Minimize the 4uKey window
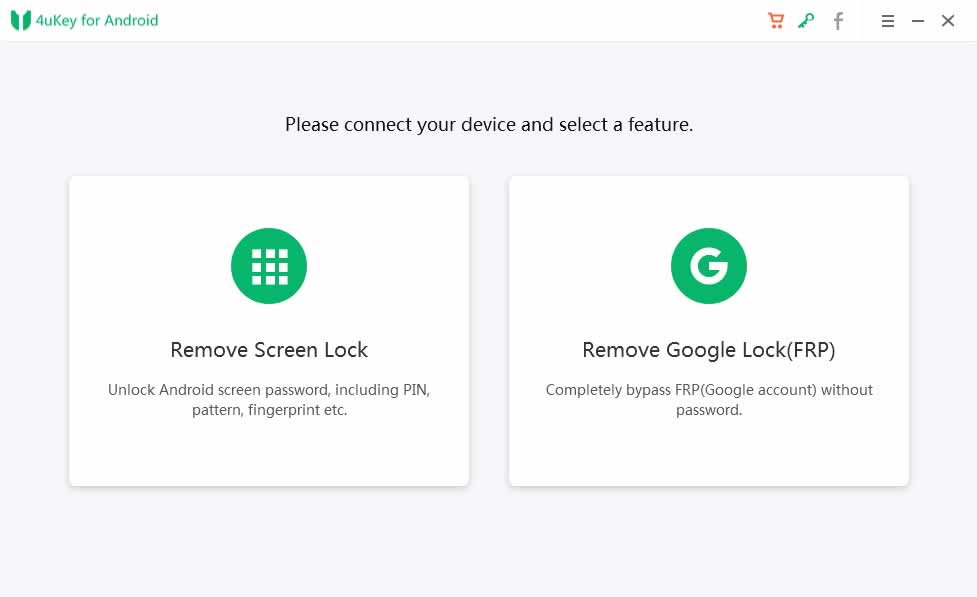977x597 pixels. (918, 21)
